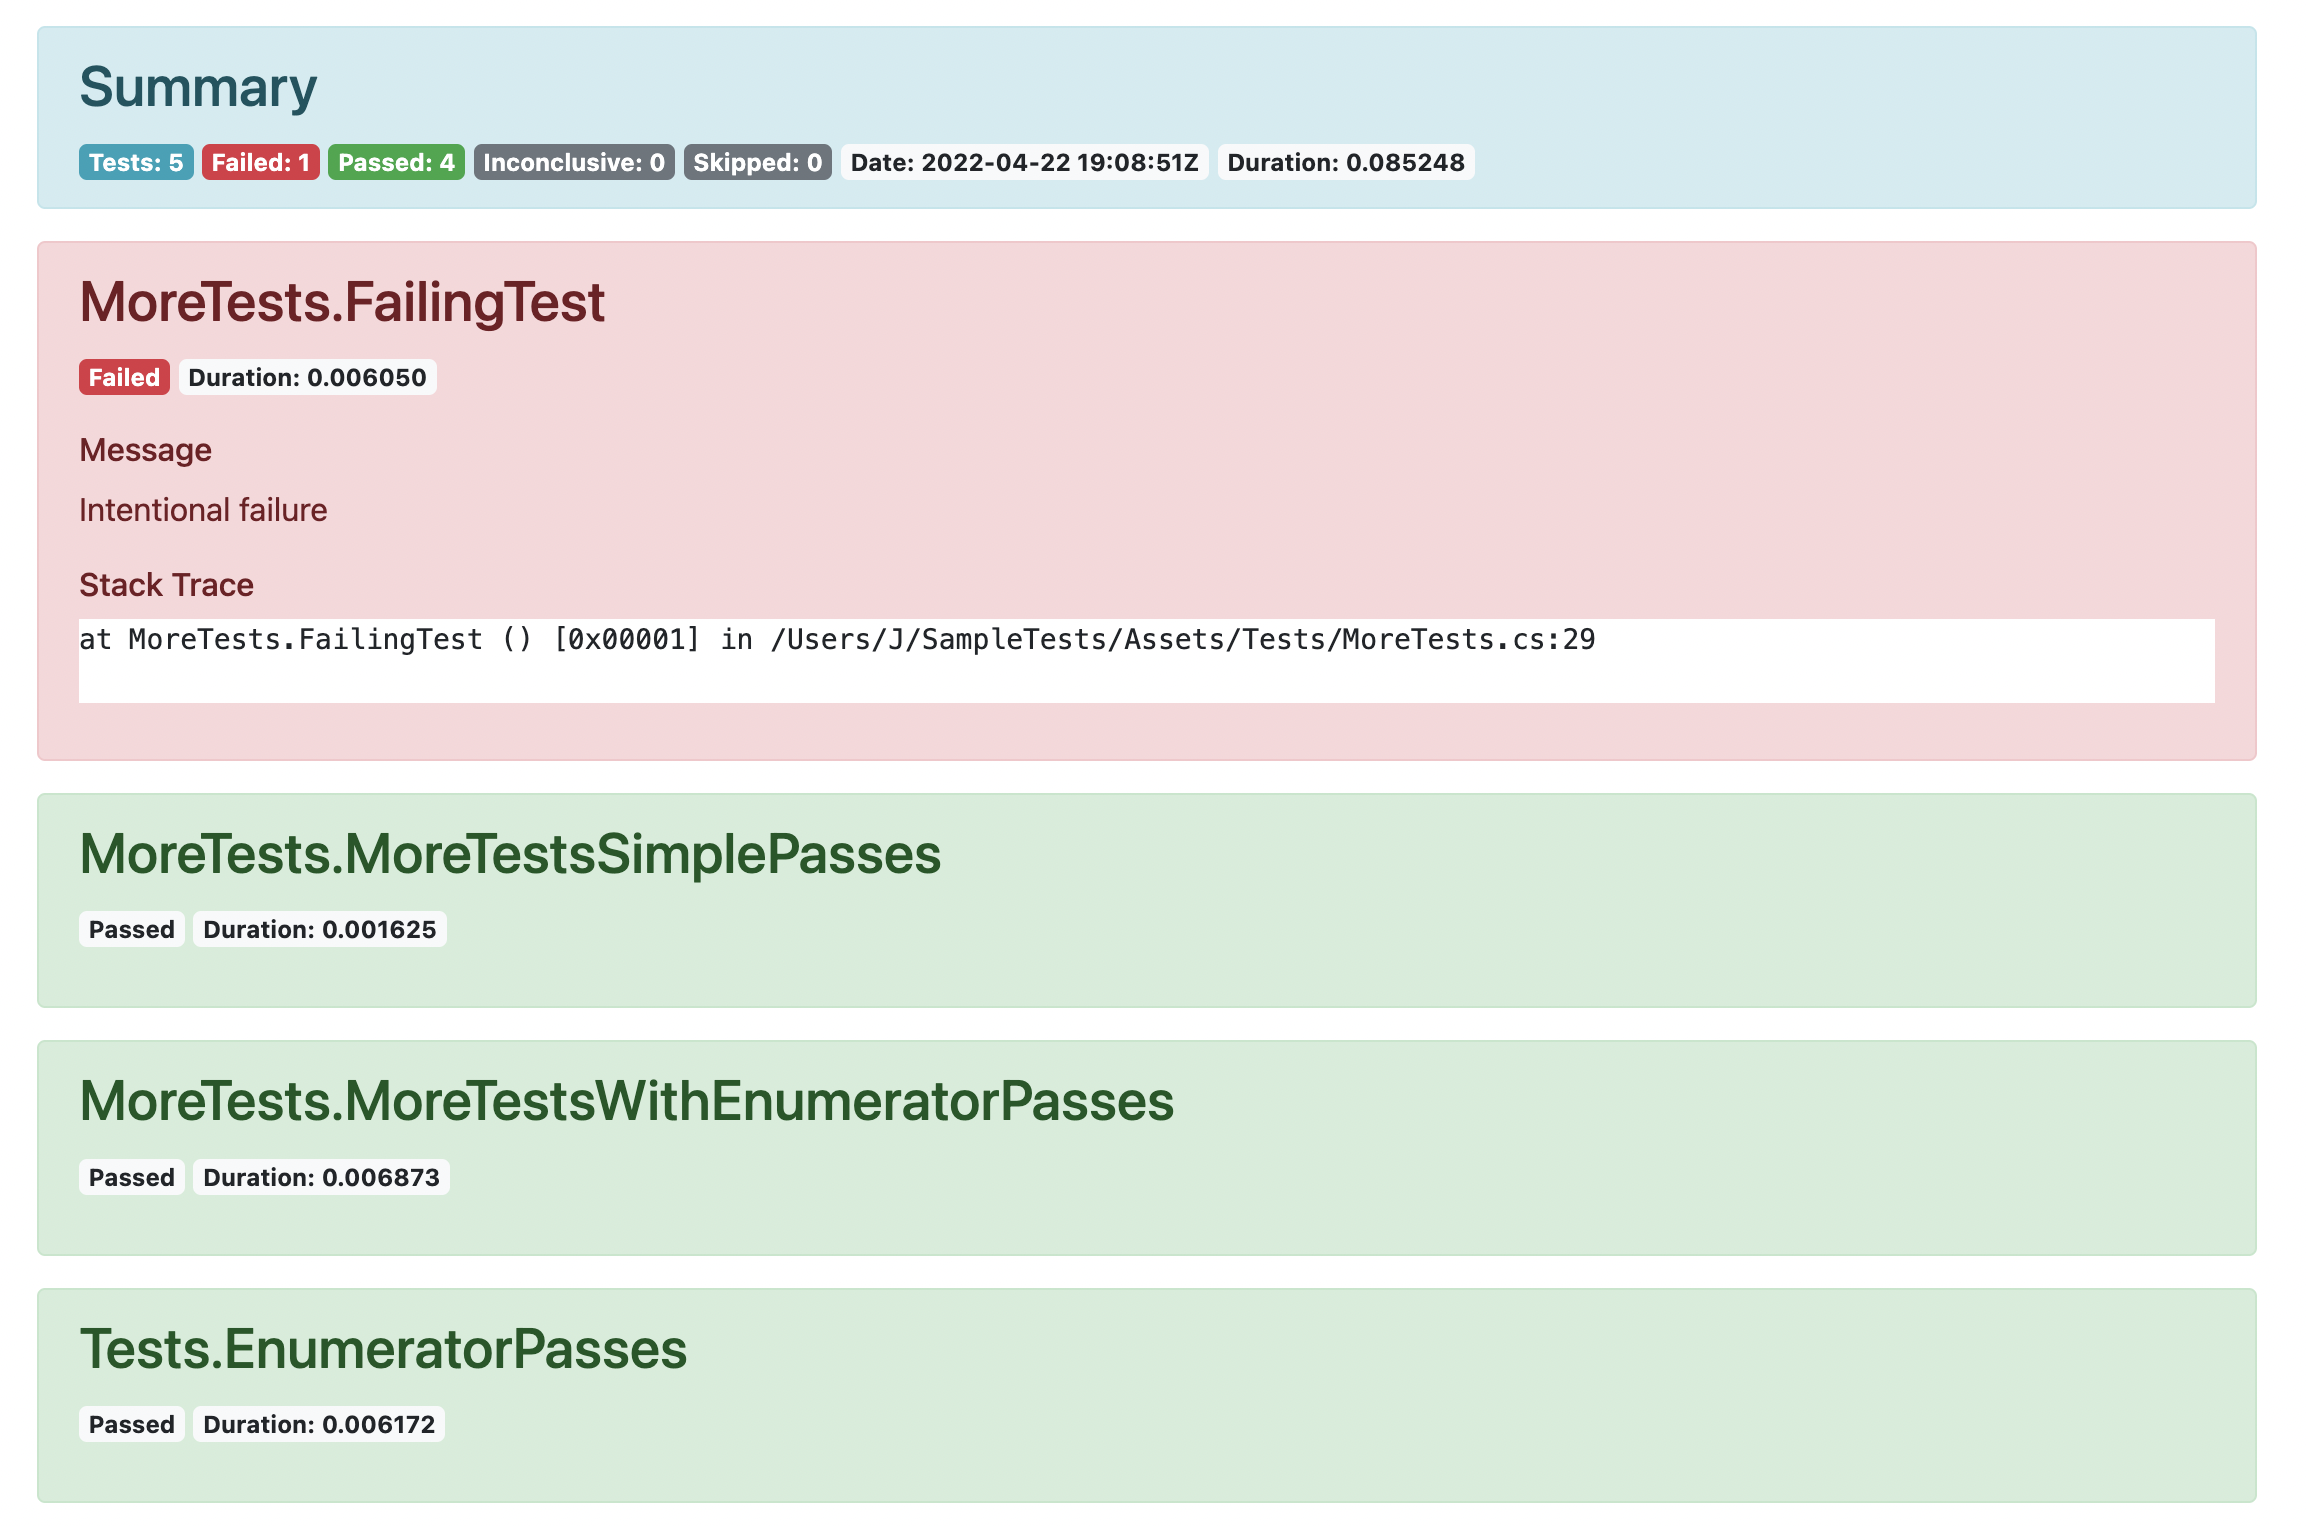Open the MoreTests.MoreTestsSimplePasses heading
This screenshot has width=2306, height=1526.
[x=510, y=854]
